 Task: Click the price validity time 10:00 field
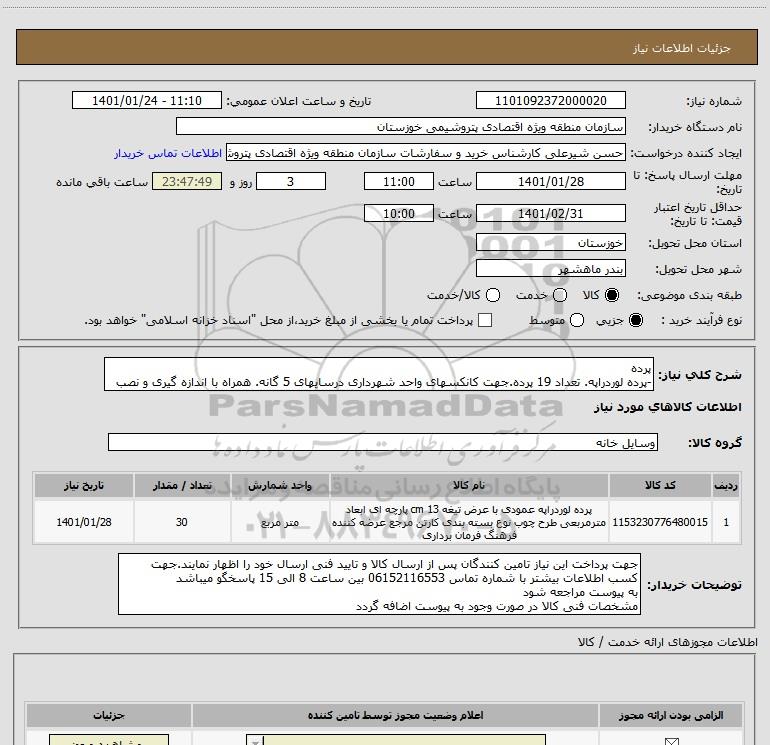click(x=399, y=213)
